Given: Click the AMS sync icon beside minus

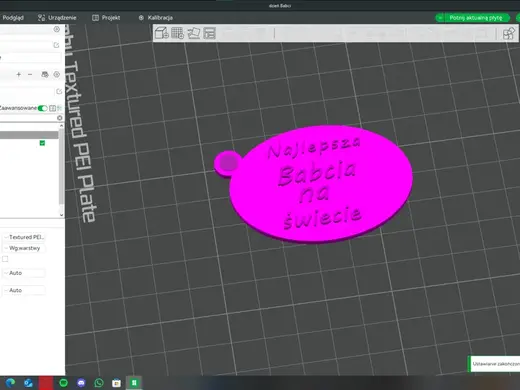Looking at the screenshot, I should click(44, 74).
